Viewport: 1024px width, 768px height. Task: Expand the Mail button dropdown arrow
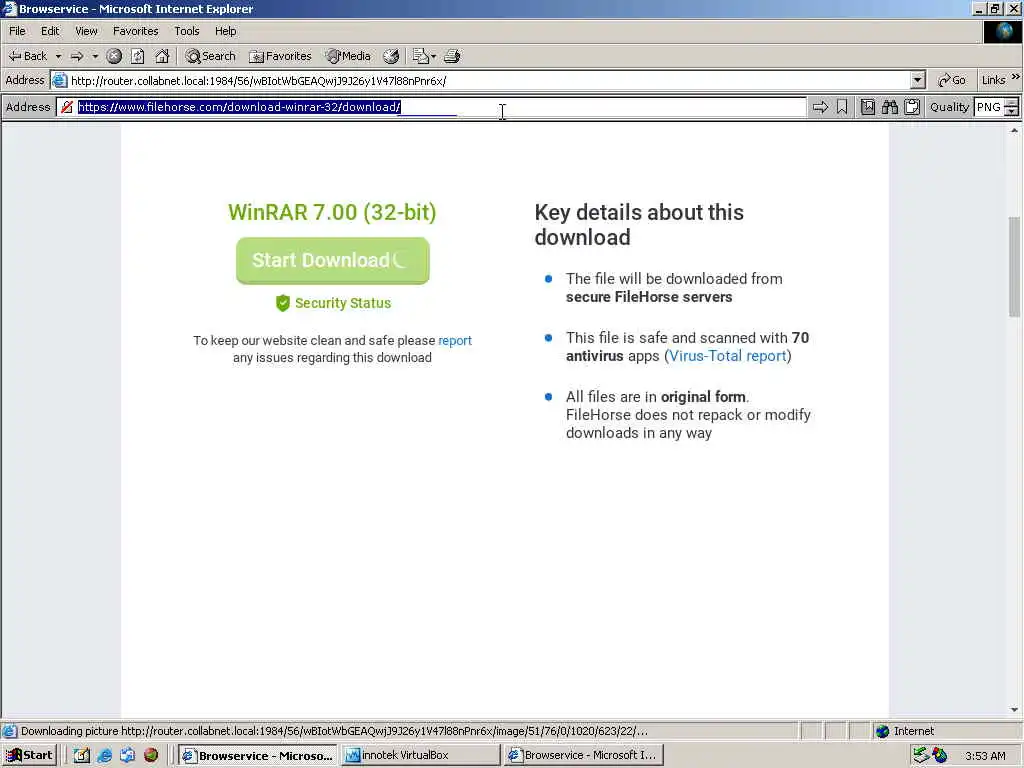pos(434,56)
